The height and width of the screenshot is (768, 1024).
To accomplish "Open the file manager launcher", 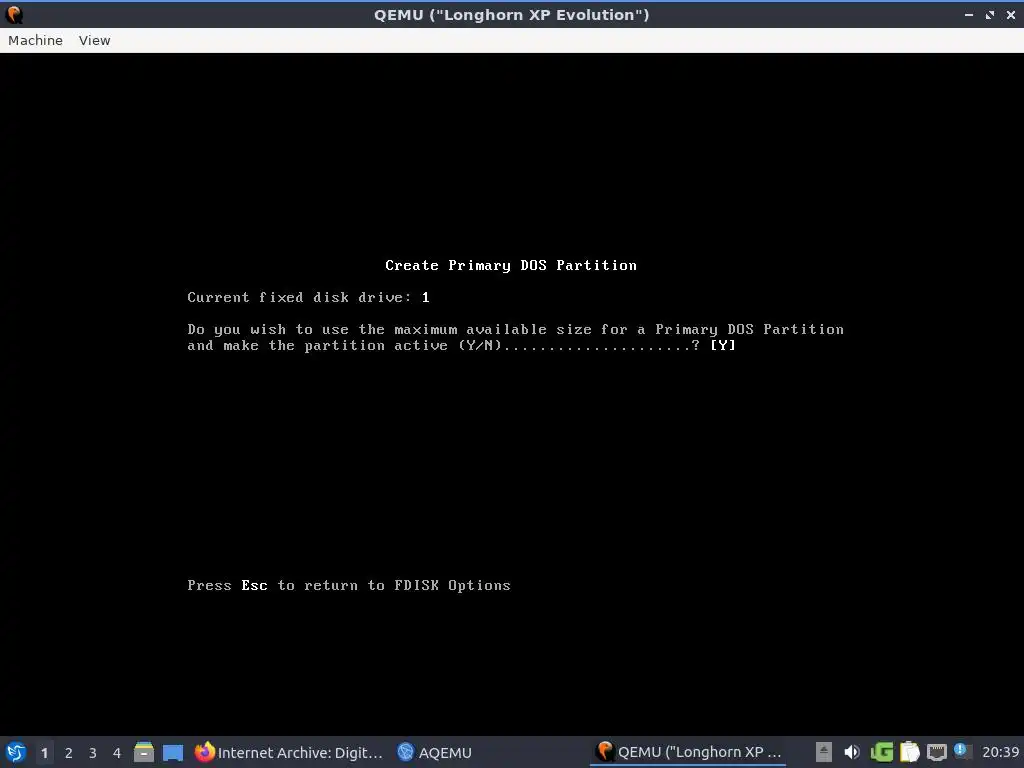I will click(x=144, y=752).
